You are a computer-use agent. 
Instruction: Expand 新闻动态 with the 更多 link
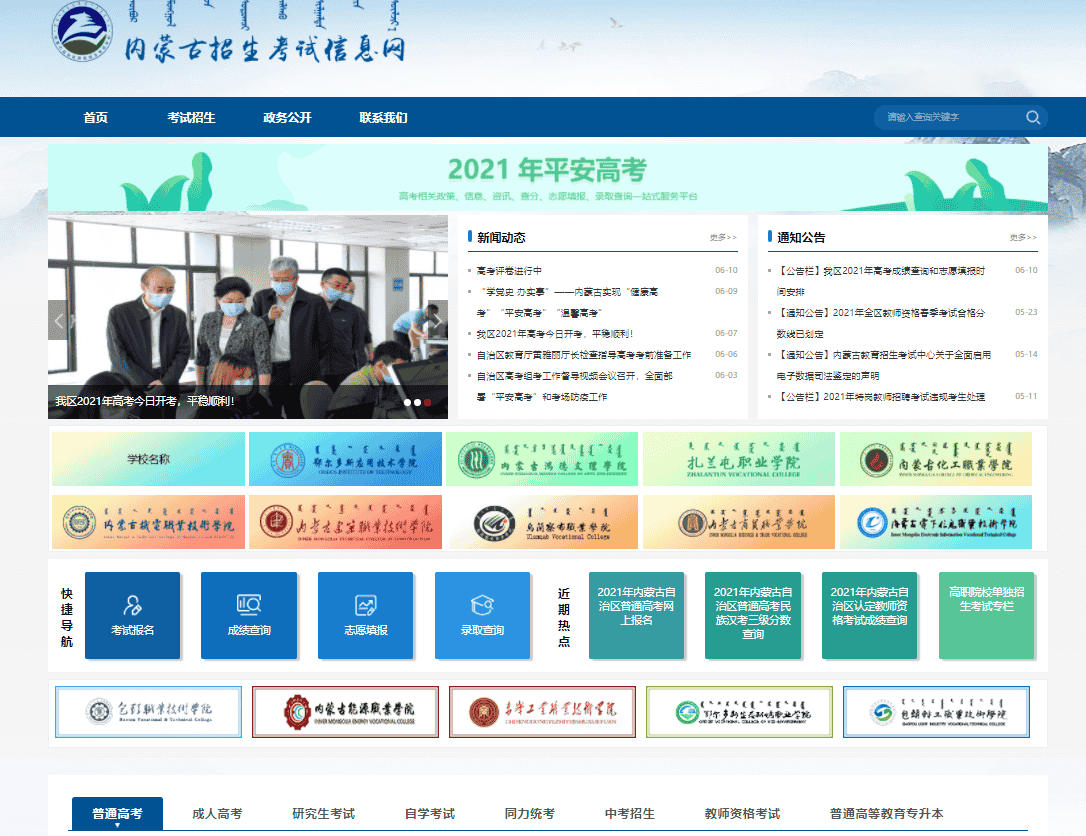coord(723,238)
